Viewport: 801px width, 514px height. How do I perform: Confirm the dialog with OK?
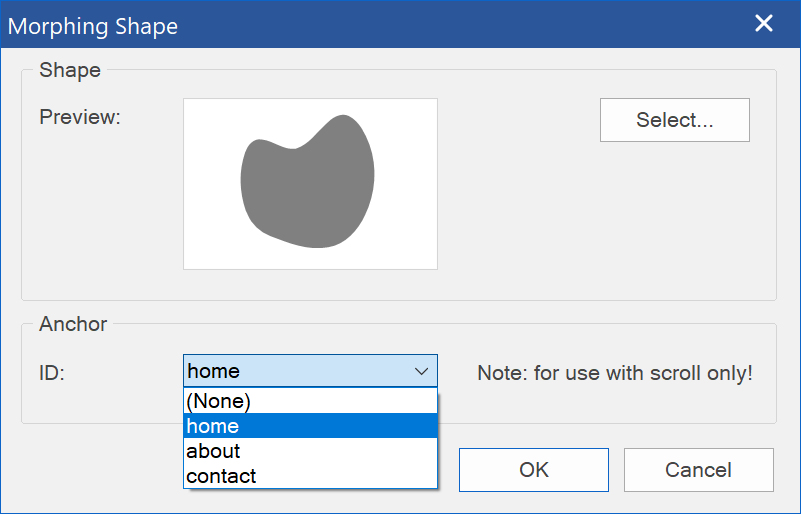point(534,470)
